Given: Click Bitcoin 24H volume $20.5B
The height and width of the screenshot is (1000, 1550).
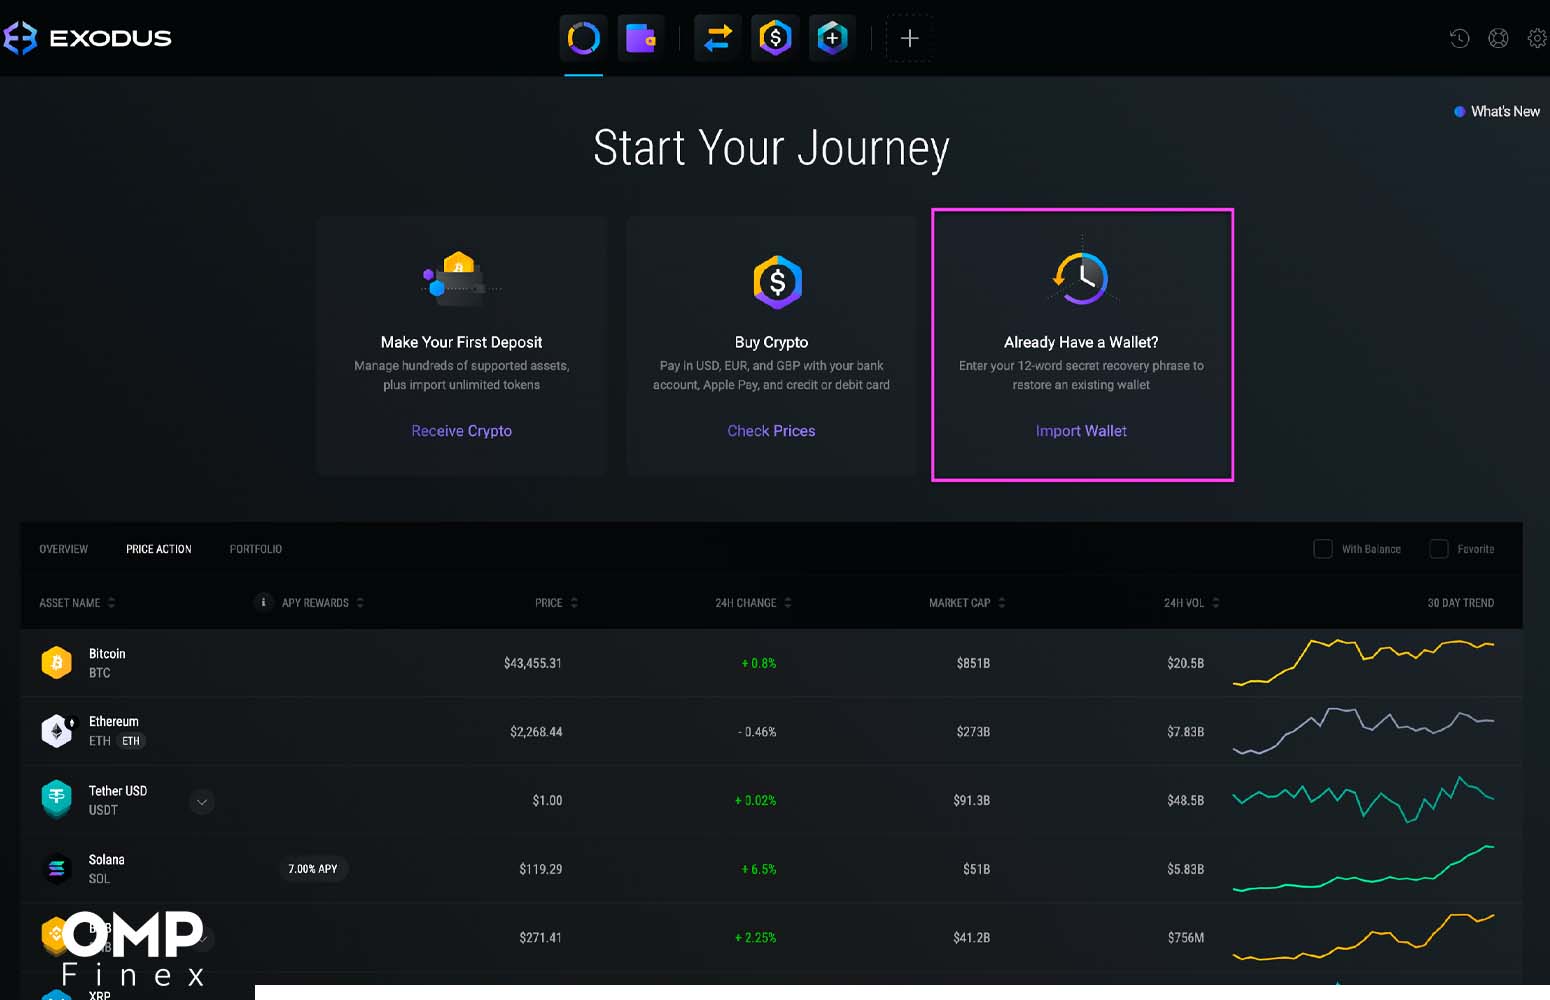Looking at the screenshot, I should (x=1185, y=663).
